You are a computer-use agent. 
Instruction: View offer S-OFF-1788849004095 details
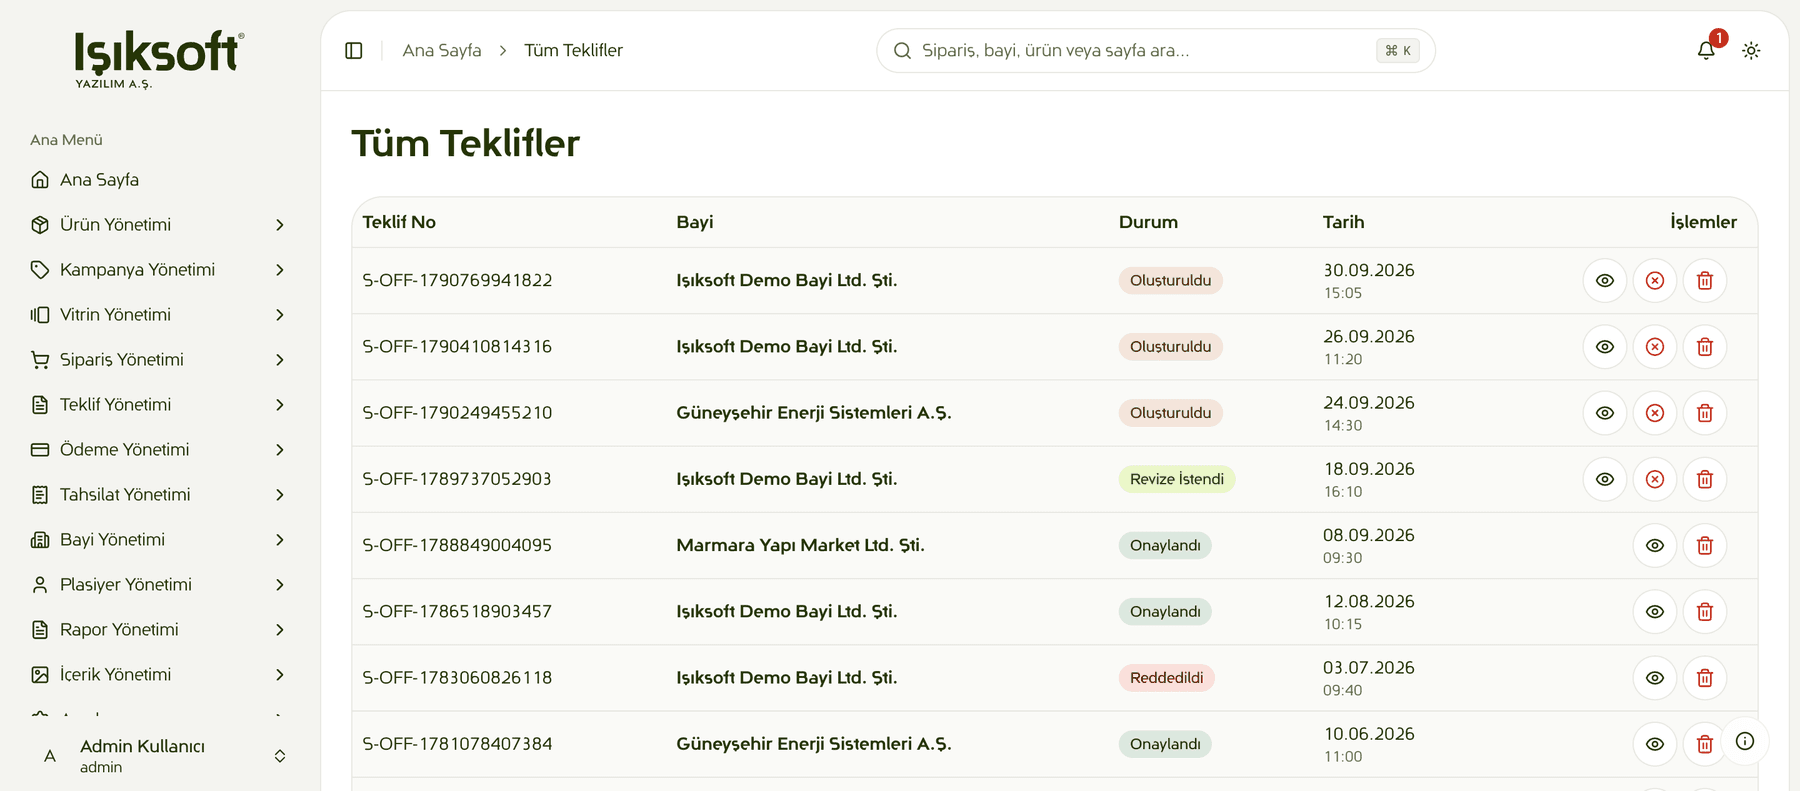(x=1655, y=545)
